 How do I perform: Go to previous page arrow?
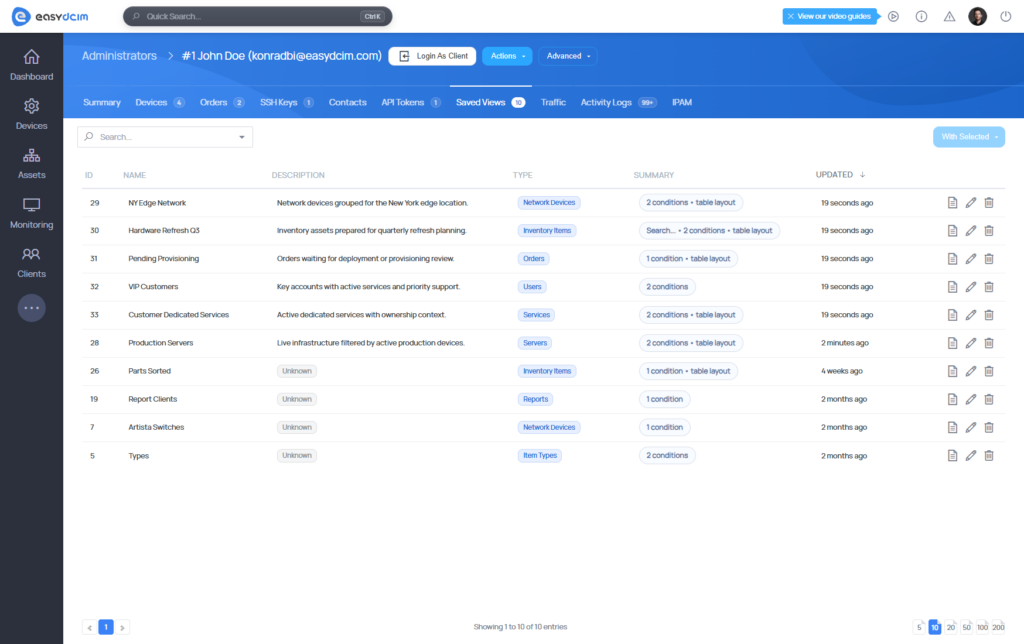click(89, 628)
